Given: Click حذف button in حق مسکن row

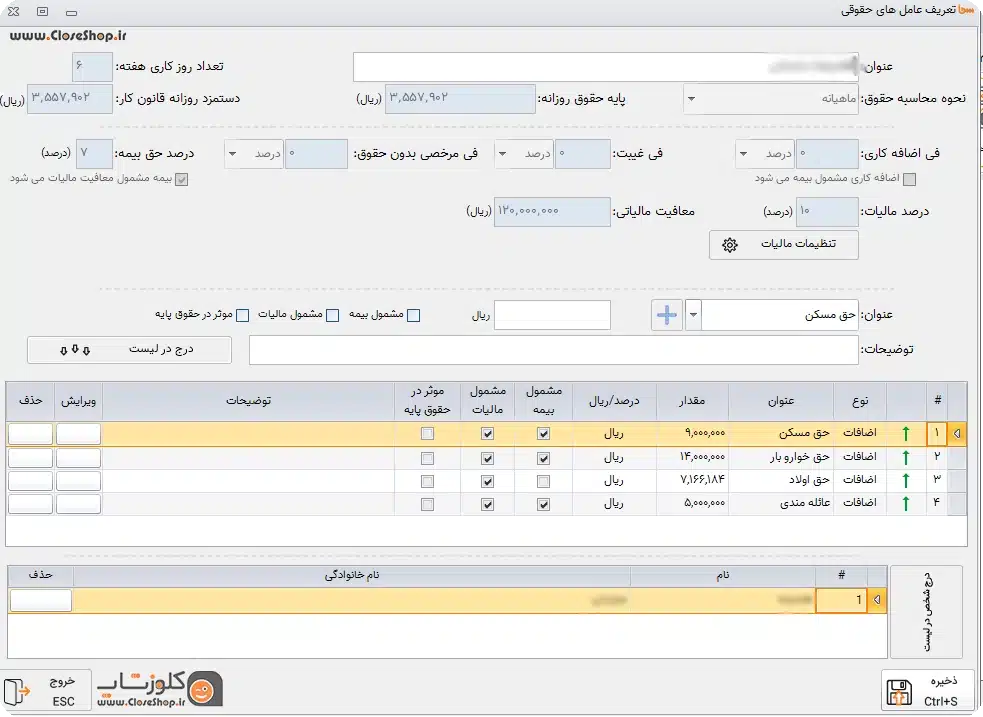Looking at the screenshot, I should (x=30, y=434).
